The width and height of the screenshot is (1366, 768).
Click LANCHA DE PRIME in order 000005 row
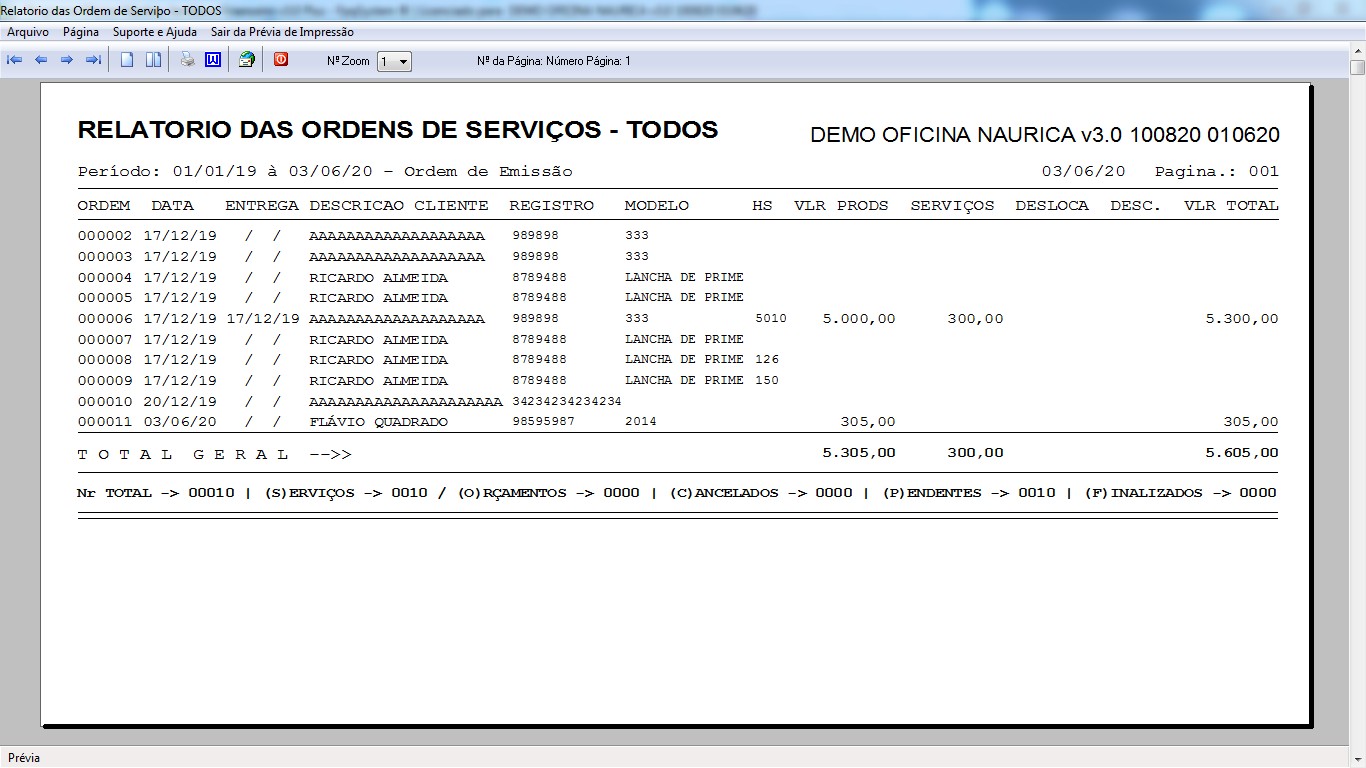(685, 297)
